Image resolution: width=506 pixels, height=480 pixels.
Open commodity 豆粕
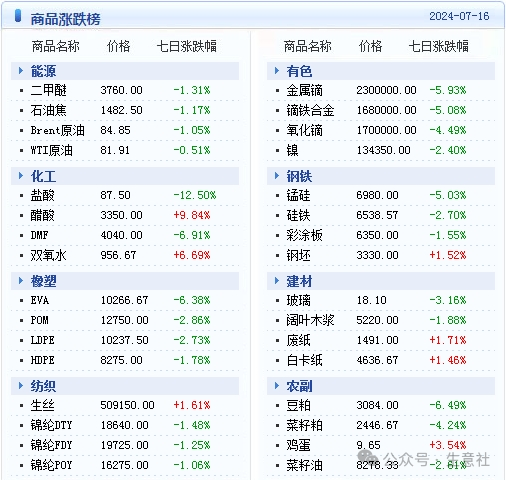click(298, 405)
